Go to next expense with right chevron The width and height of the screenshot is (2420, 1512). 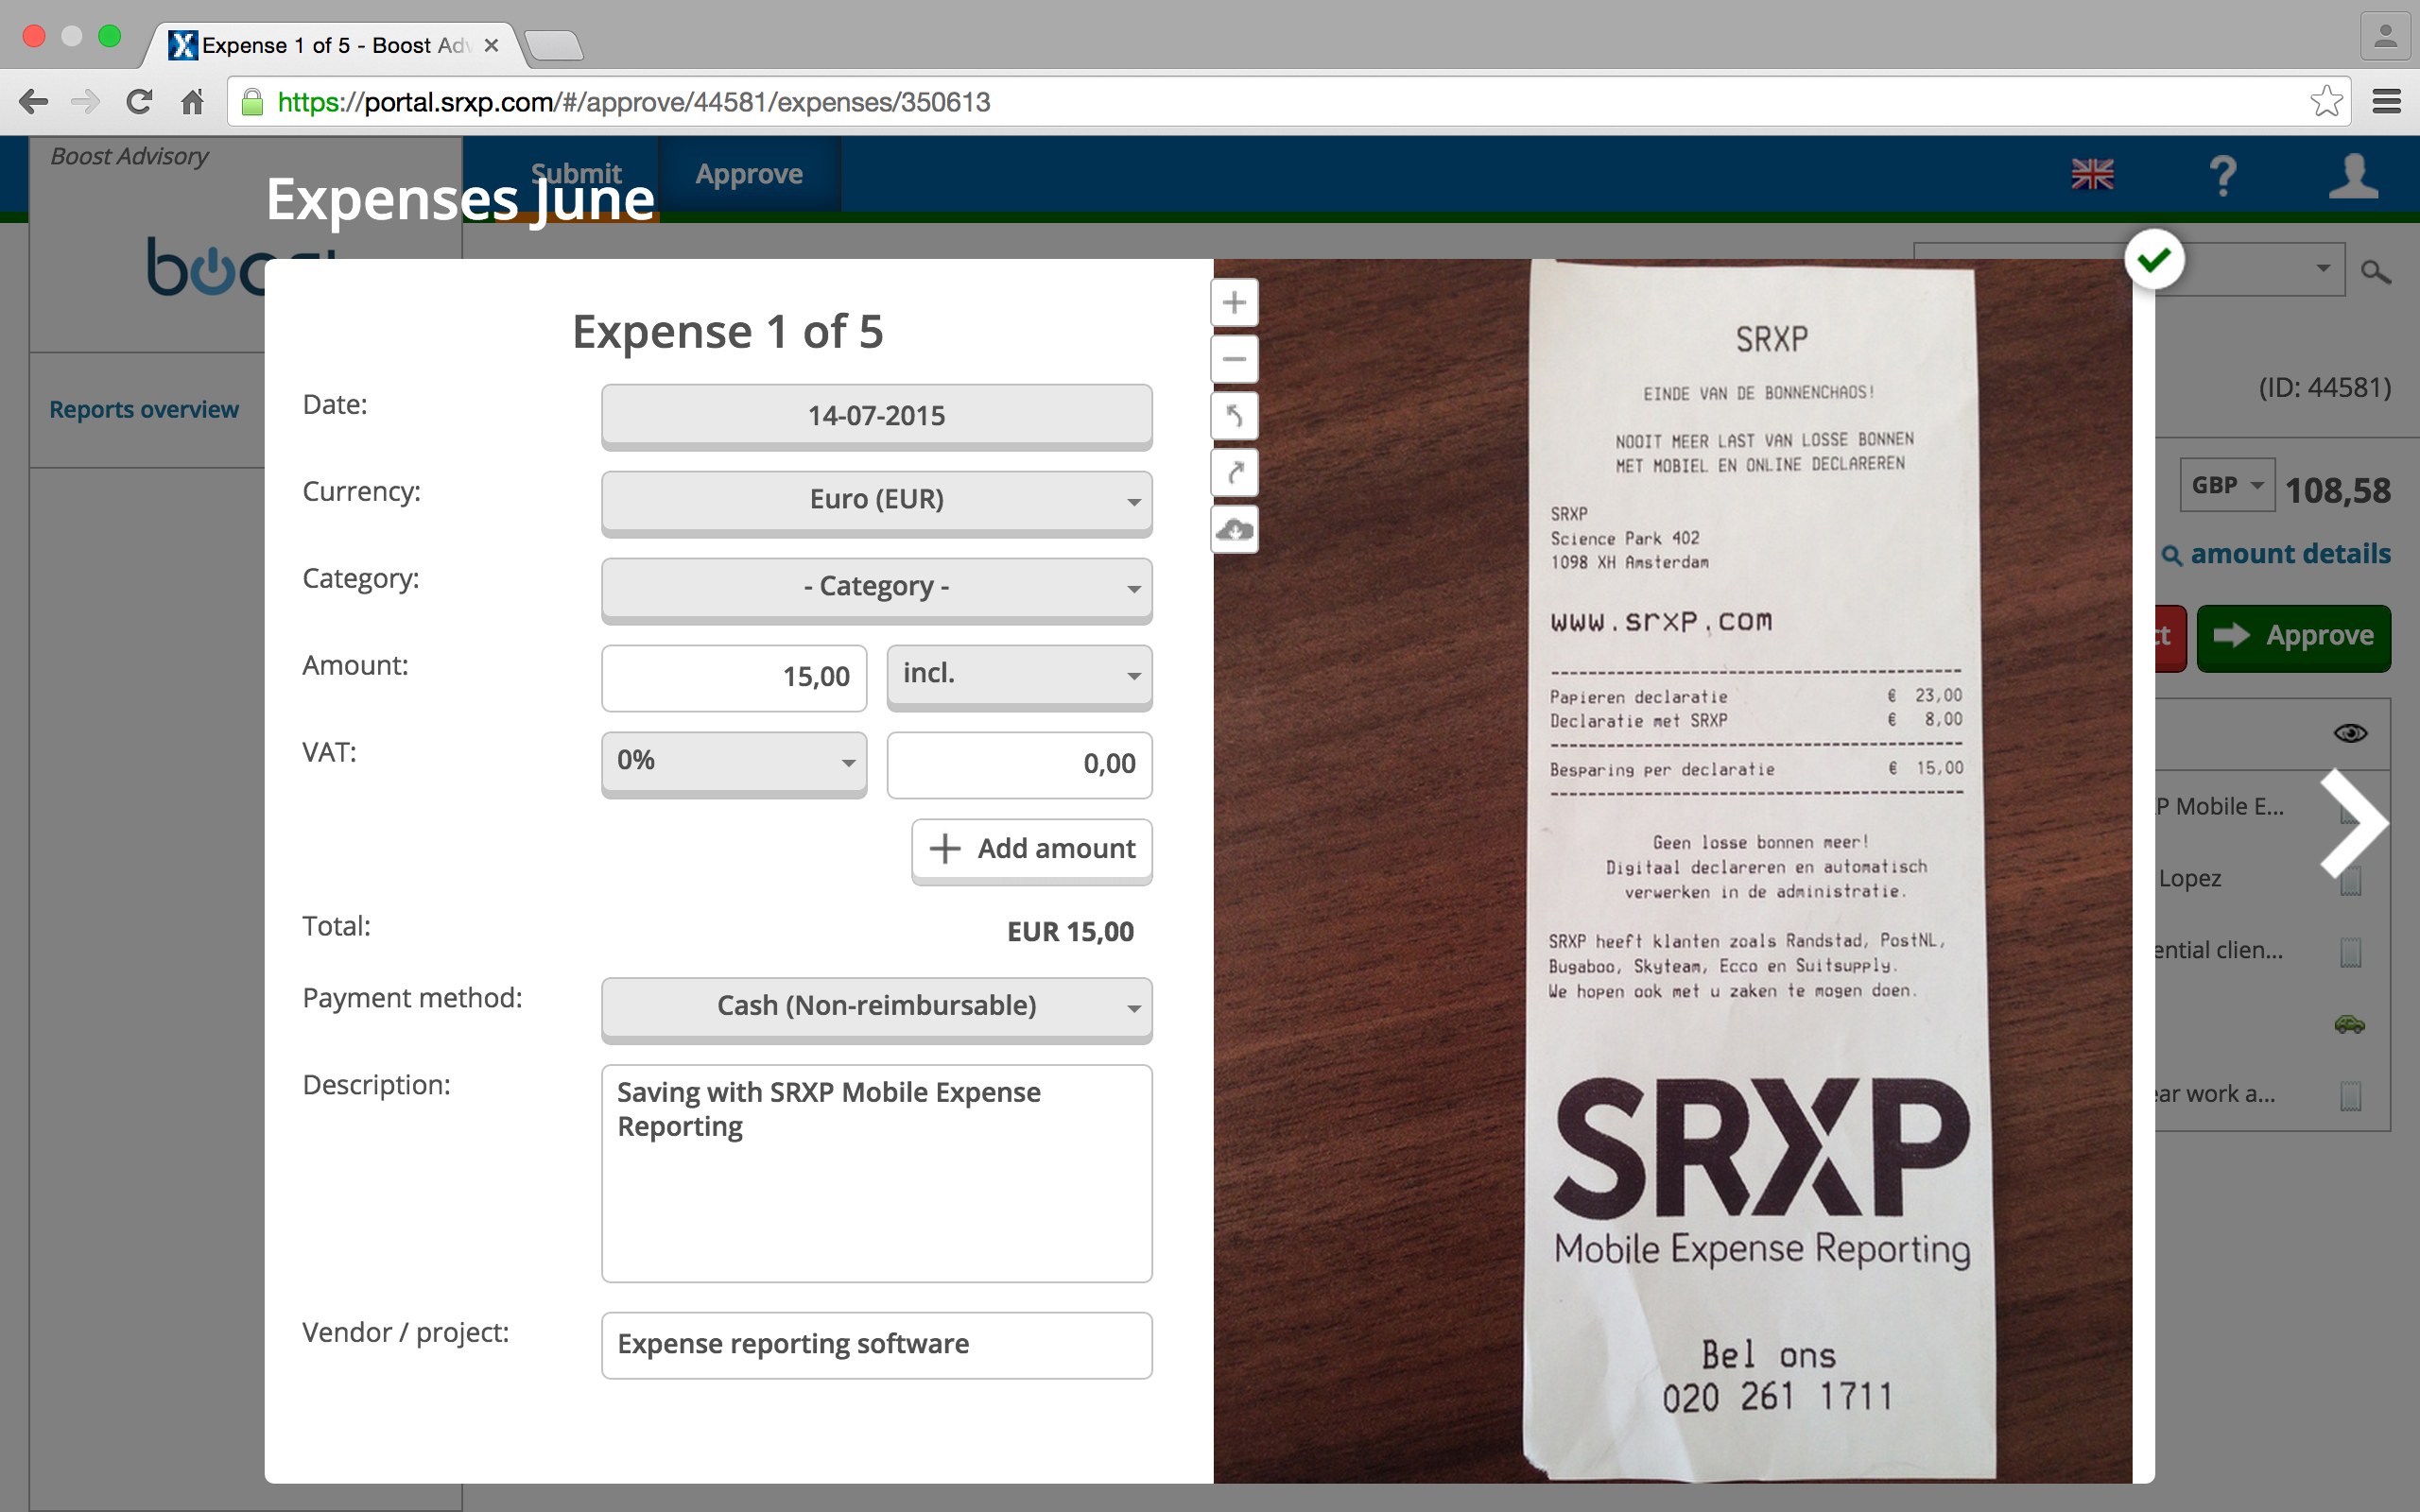point(2354,824)
